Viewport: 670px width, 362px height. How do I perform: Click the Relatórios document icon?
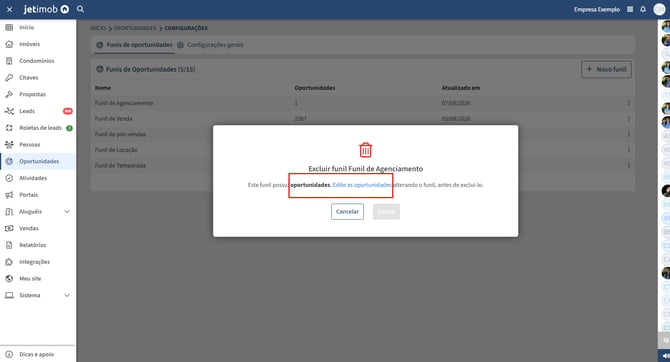point(9,245)
